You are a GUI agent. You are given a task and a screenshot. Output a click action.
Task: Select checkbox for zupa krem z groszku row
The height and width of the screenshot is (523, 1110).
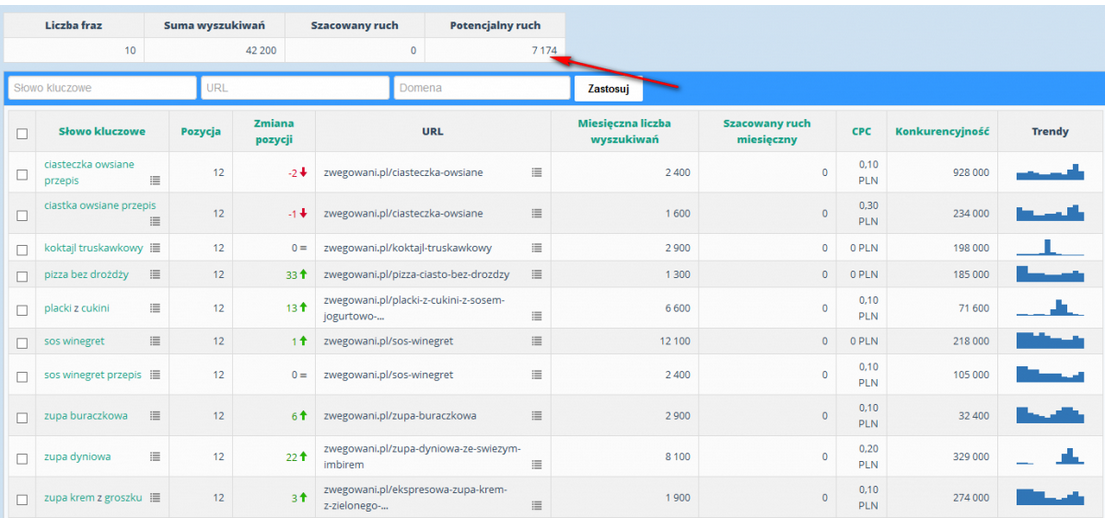22,500
